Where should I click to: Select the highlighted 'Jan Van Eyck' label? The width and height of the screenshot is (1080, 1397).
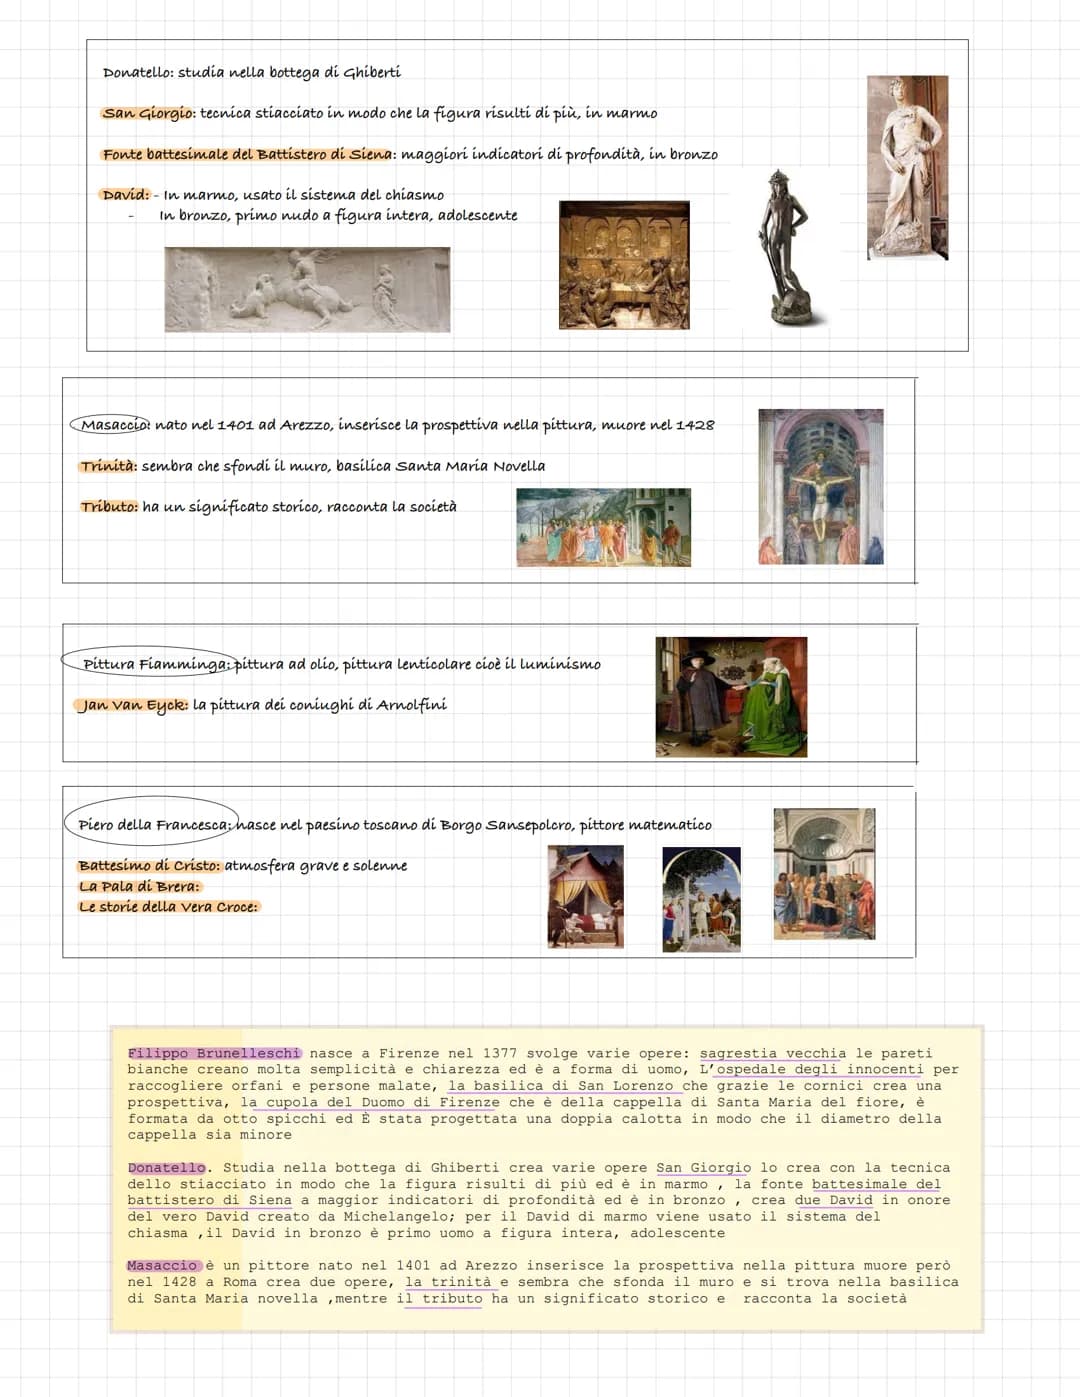133,705
